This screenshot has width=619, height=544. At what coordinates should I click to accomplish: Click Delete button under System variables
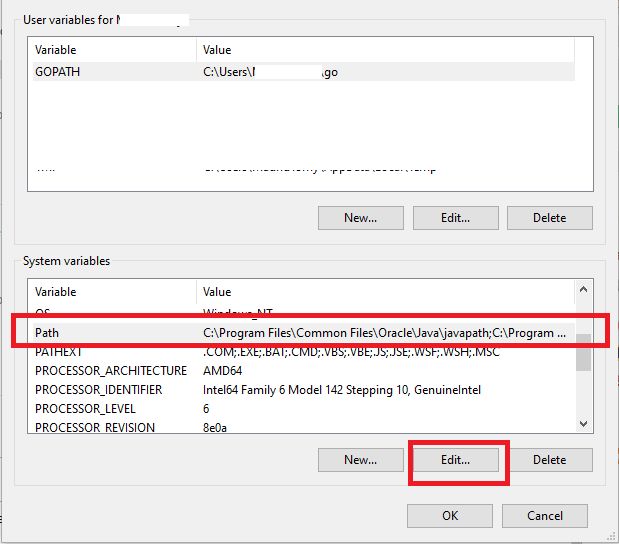pos(550,460)
